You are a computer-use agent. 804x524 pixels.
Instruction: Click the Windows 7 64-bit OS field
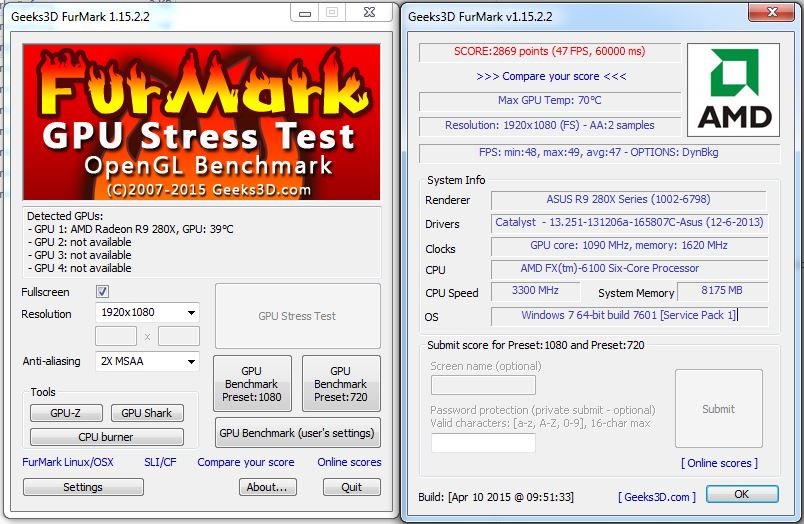[x=630, y=316]
